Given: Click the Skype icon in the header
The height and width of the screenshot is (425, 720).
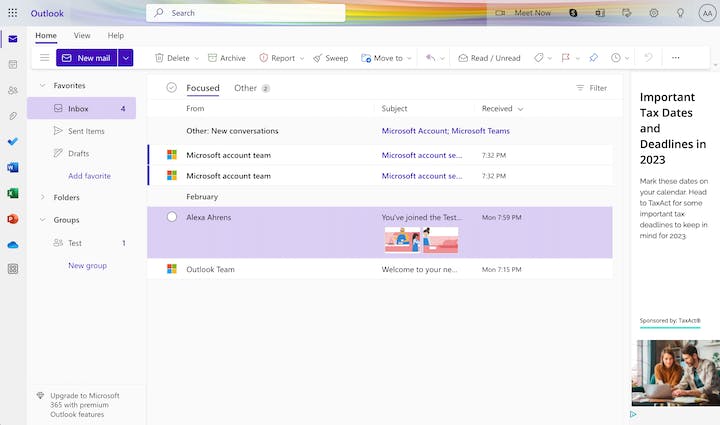Looking at the screenshot, I should 573,13.
